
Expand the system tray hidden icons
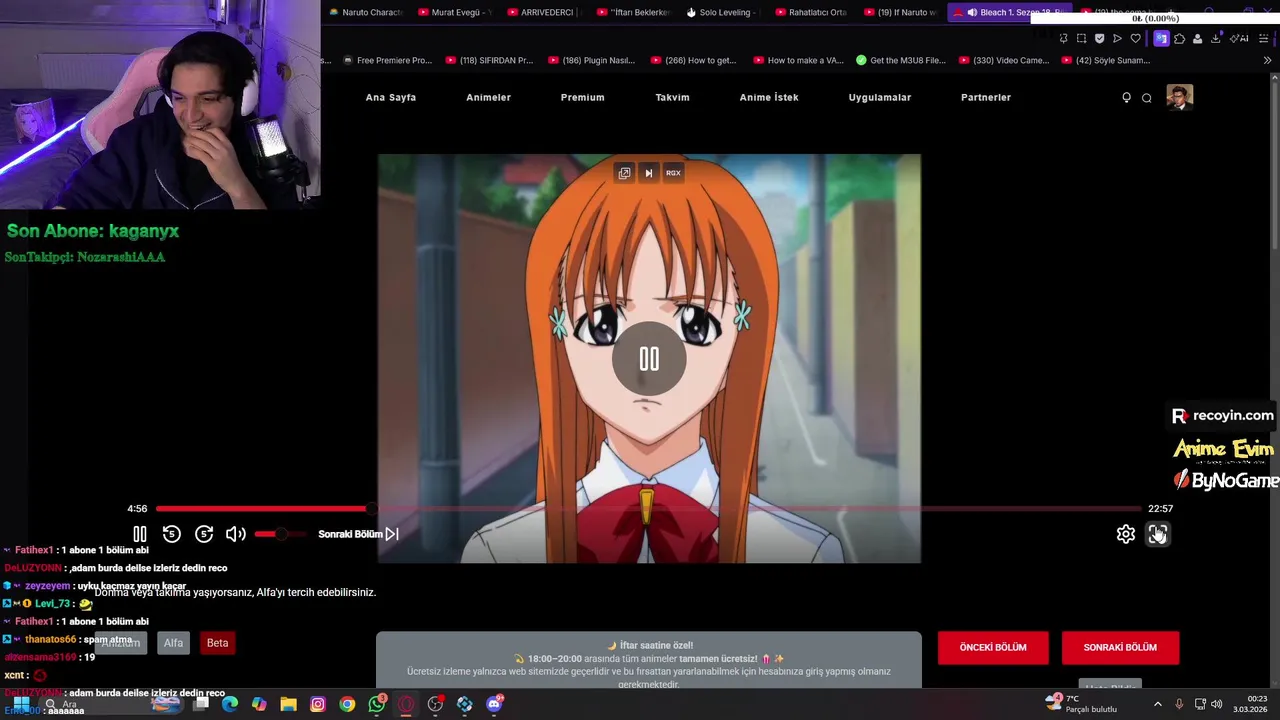point(1158,704)
